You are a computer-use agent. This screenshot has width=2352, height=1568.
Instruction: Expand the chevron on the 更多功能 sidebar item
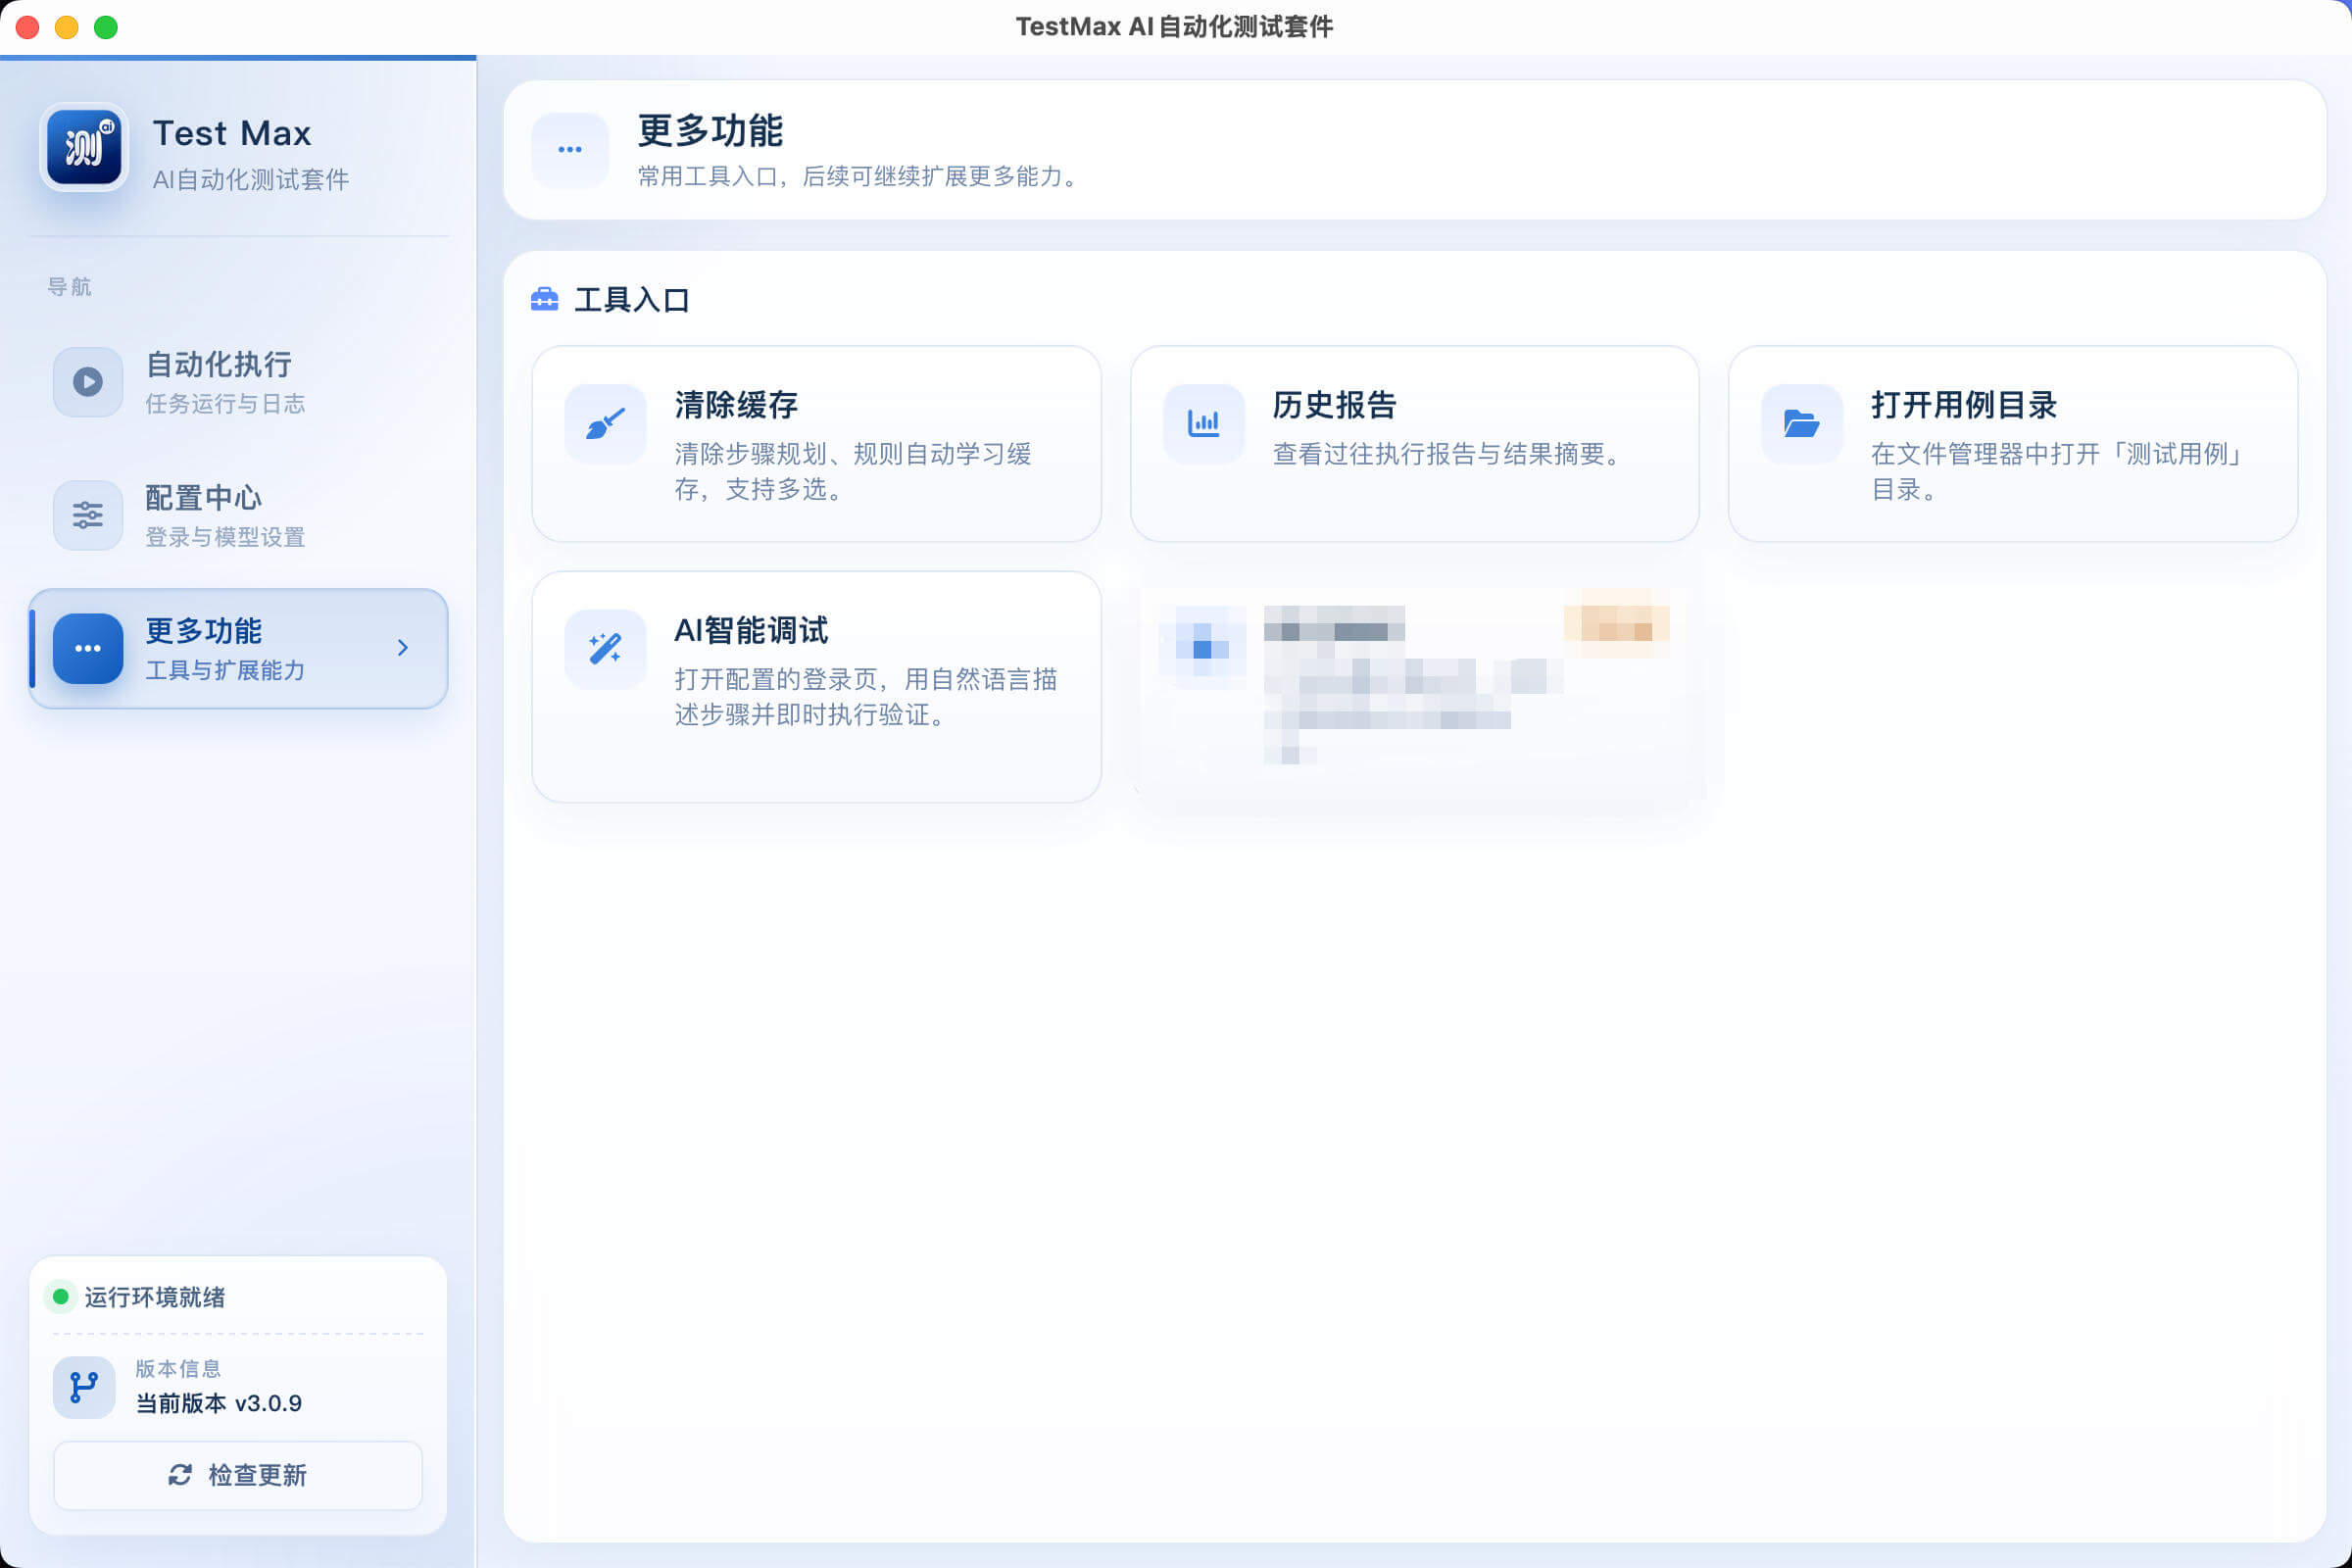[x=403, y=648]
